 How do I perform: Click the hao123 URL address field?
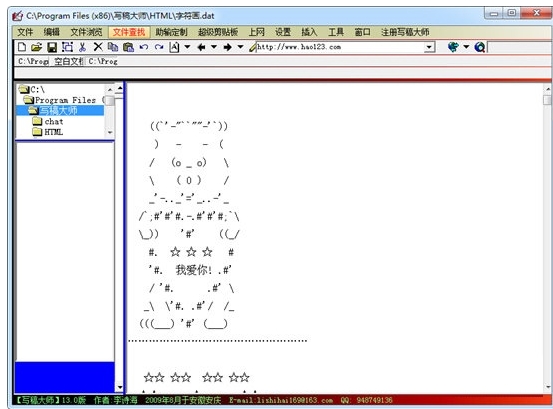click(340, 47)
